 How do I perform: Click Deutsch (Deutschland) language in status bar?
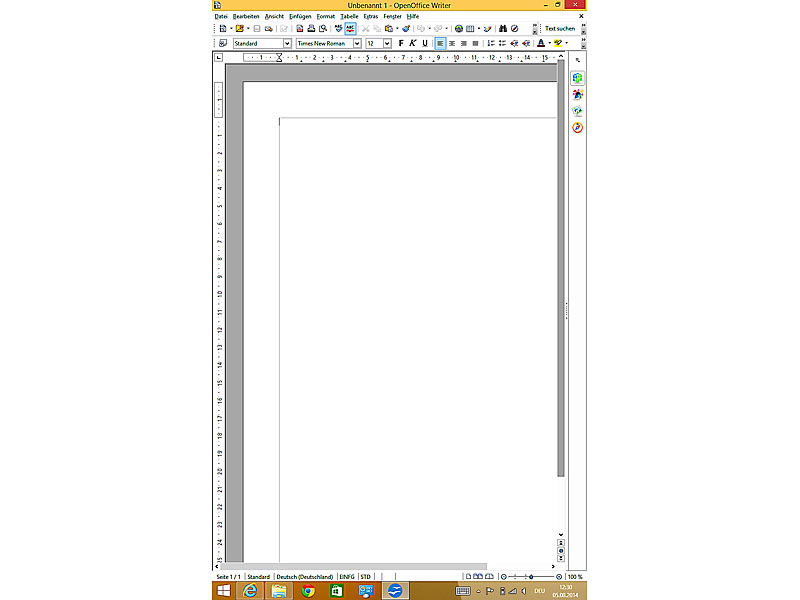pyautogui.click(x=304, y=577)
